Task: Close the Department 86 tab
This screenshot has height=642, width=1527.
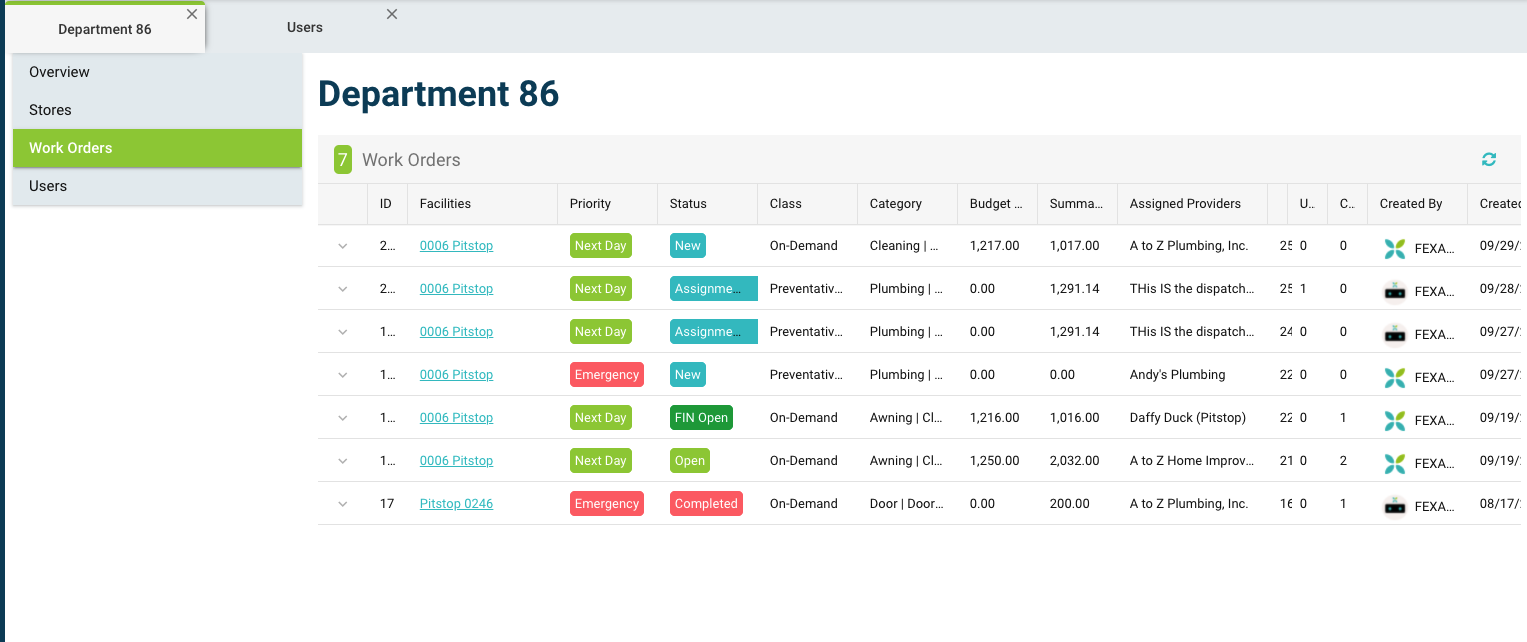Action: point(192,14)
